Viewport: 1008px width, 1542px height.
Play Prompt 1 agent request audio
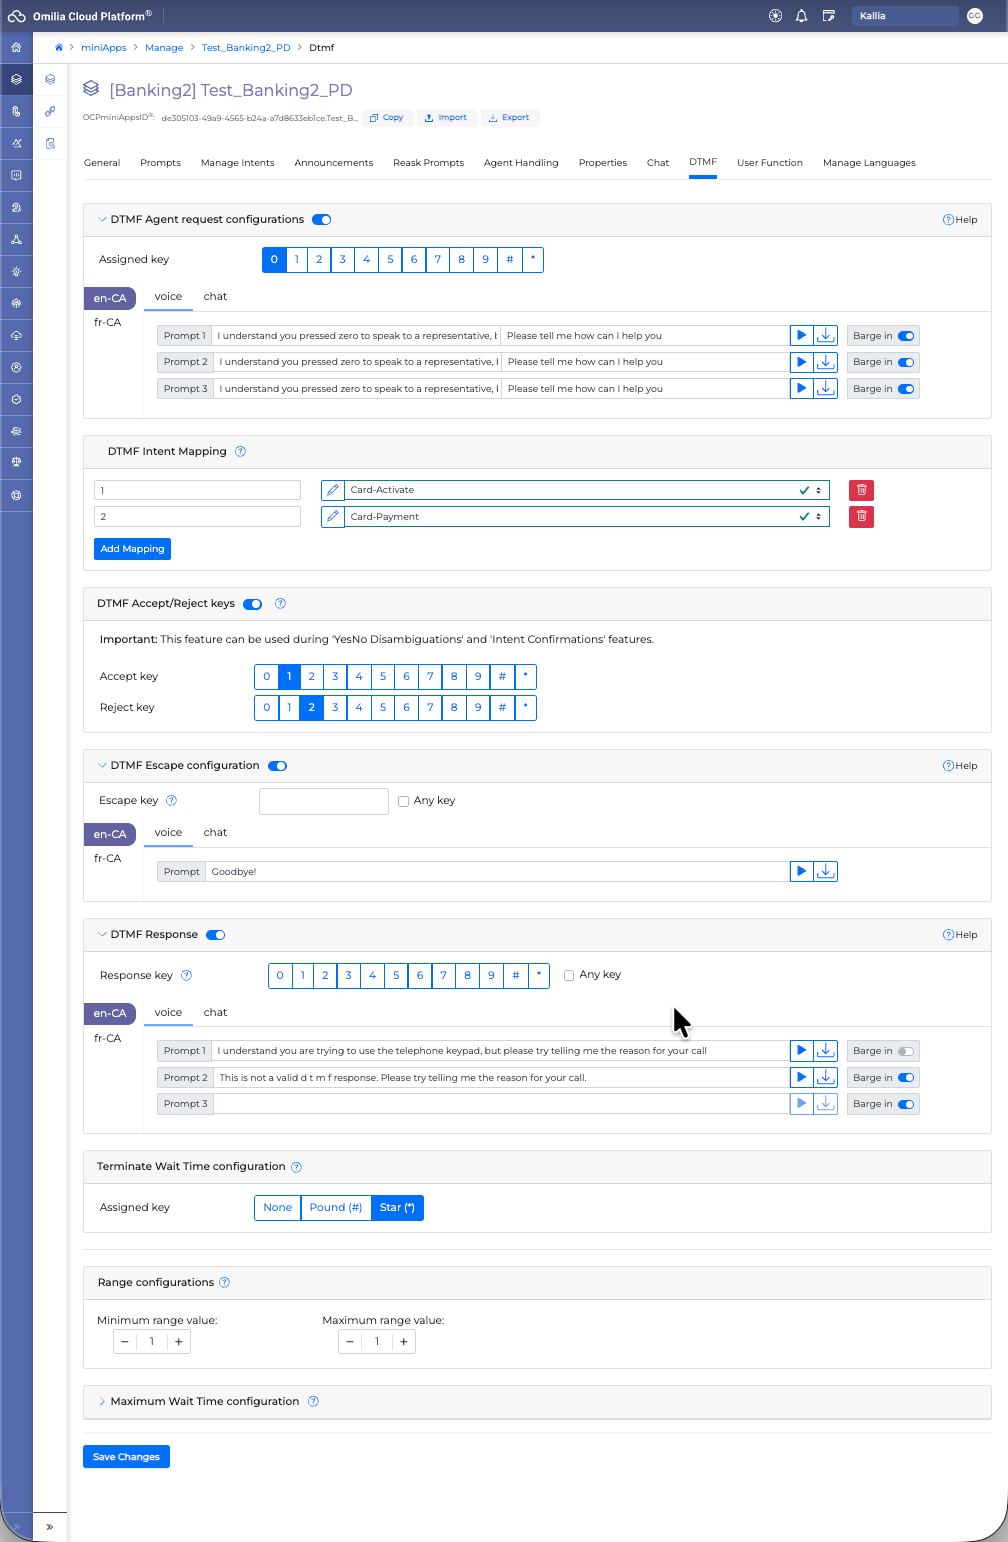pos(801,336)
